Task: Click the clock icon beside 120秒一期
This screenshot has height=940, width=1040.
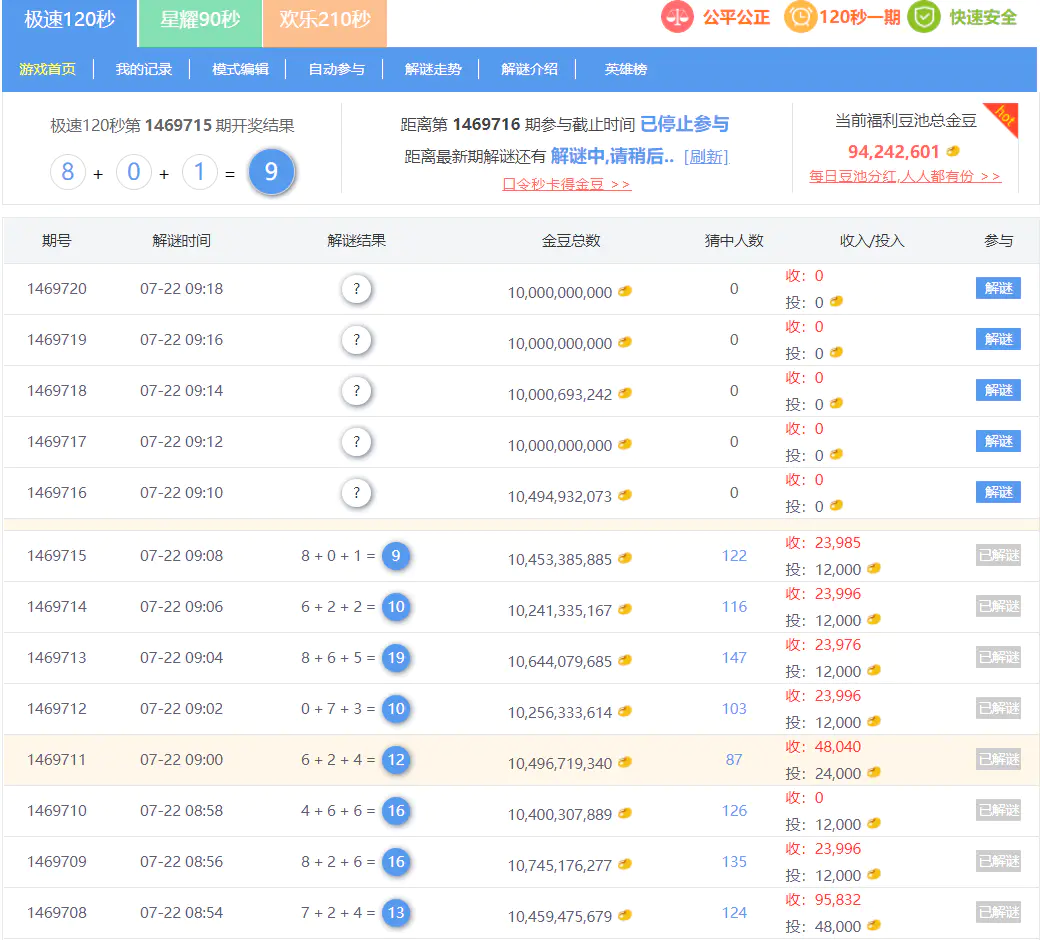Action: tap(799, 17)
